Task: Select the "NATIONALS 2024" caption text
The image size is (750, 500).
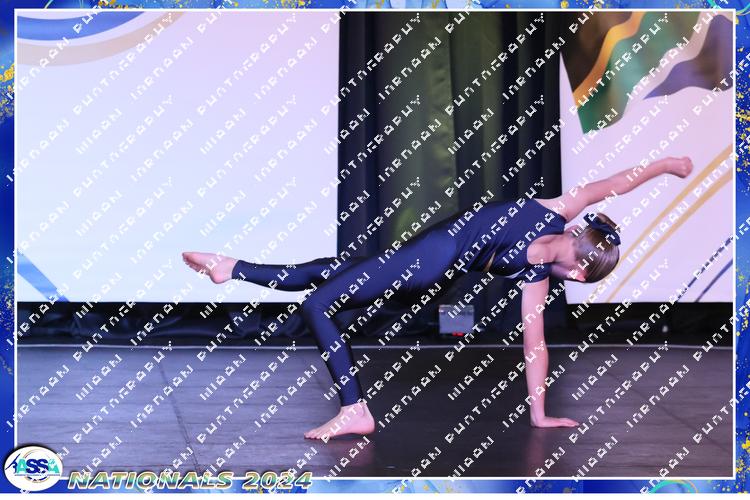Action: (x=190, y=480)
